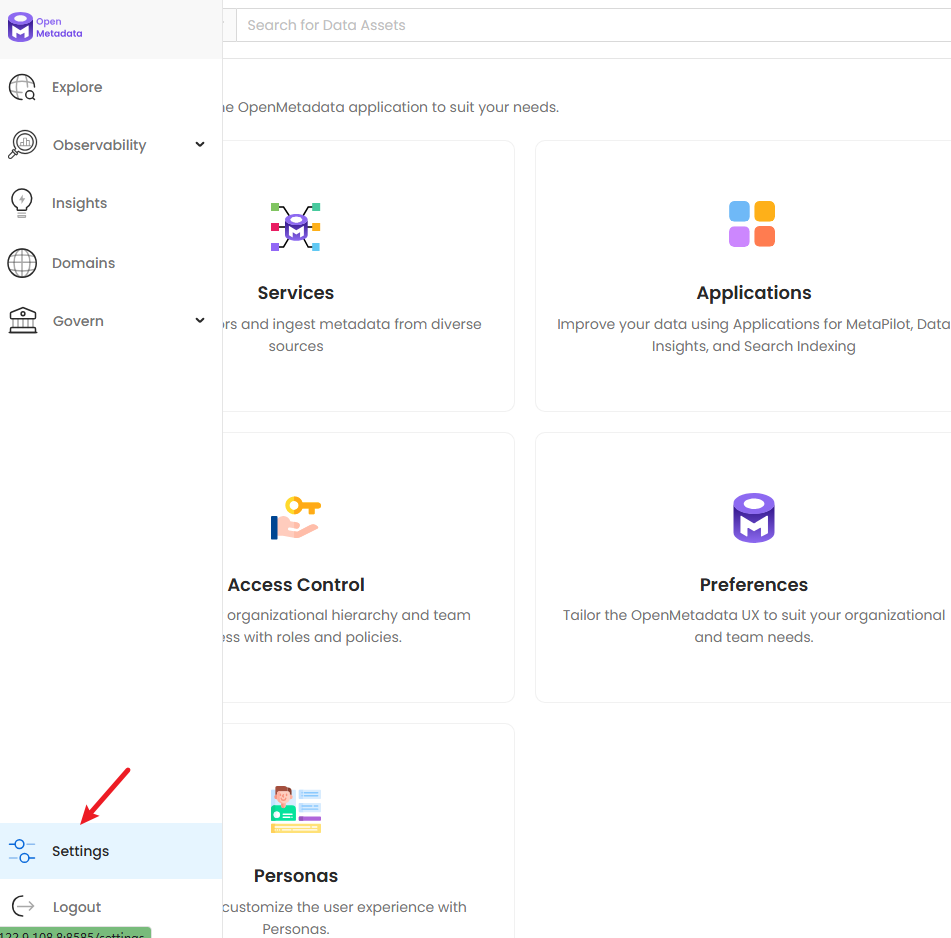
Task: Expand the Observability menu chevron
Action: [200, 144]
